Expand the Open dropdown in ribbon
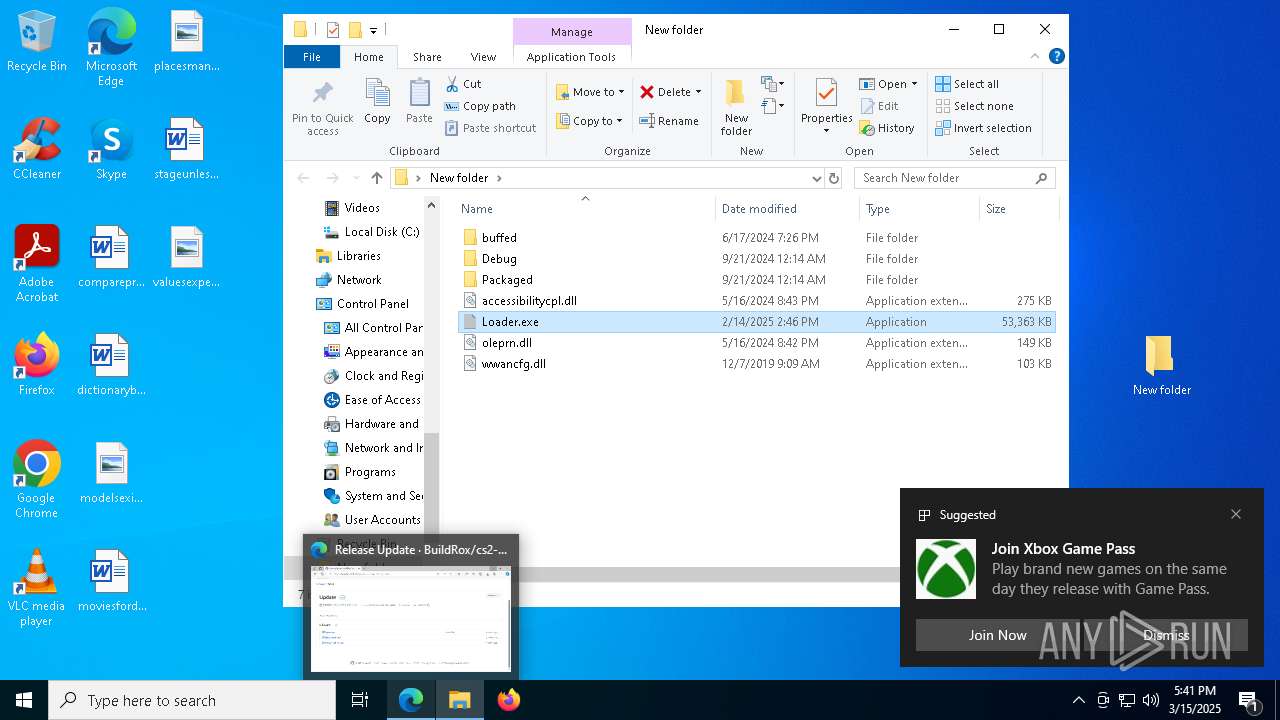The image size is (1280, 720). (914, 84)
